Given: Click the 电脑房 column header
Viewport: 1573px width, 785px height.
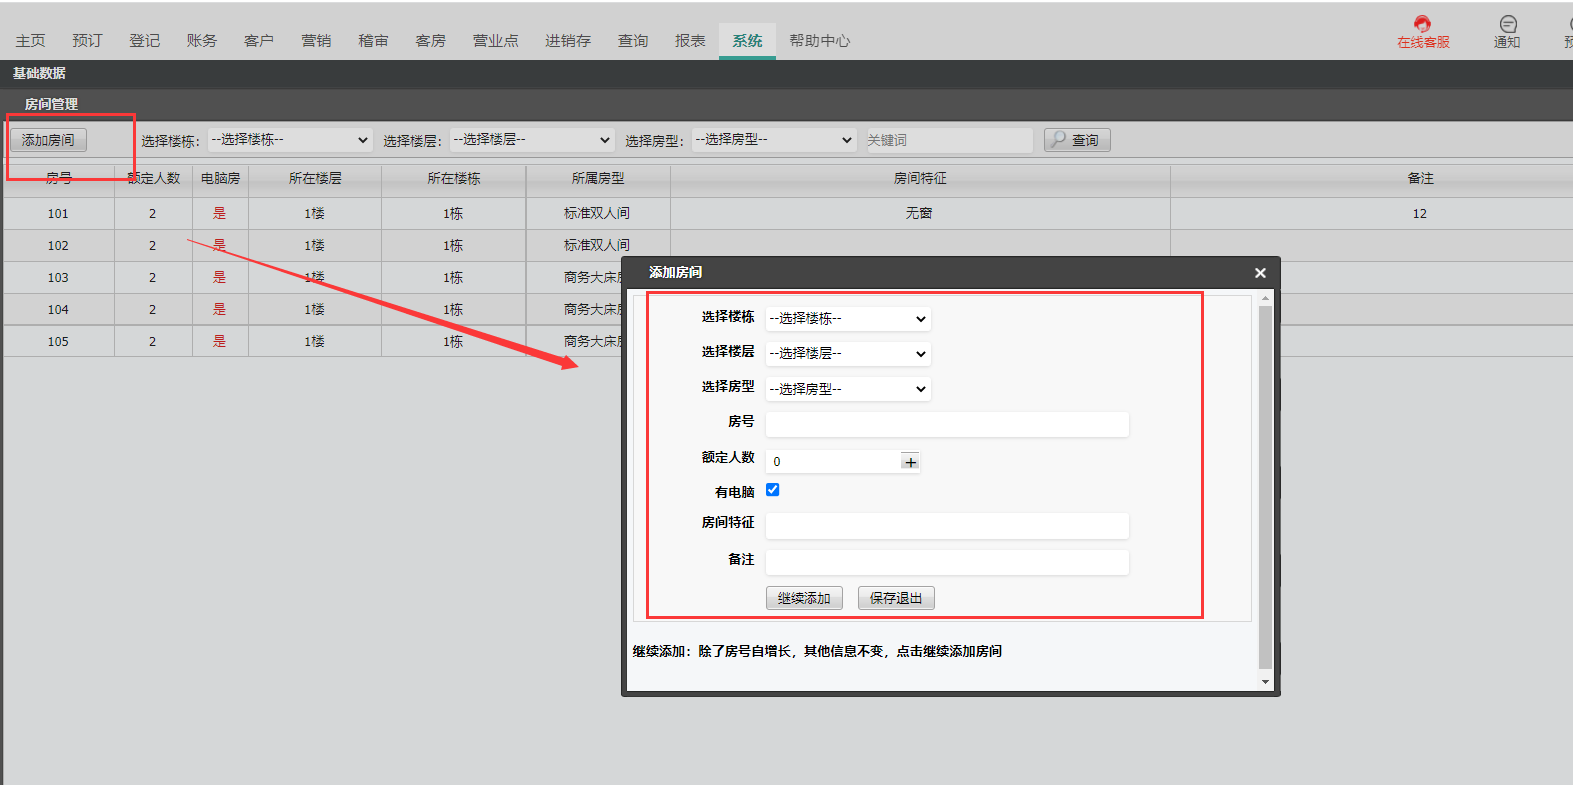Looking at the screenshot, I should pyautogui.click(x=220, y=178).
